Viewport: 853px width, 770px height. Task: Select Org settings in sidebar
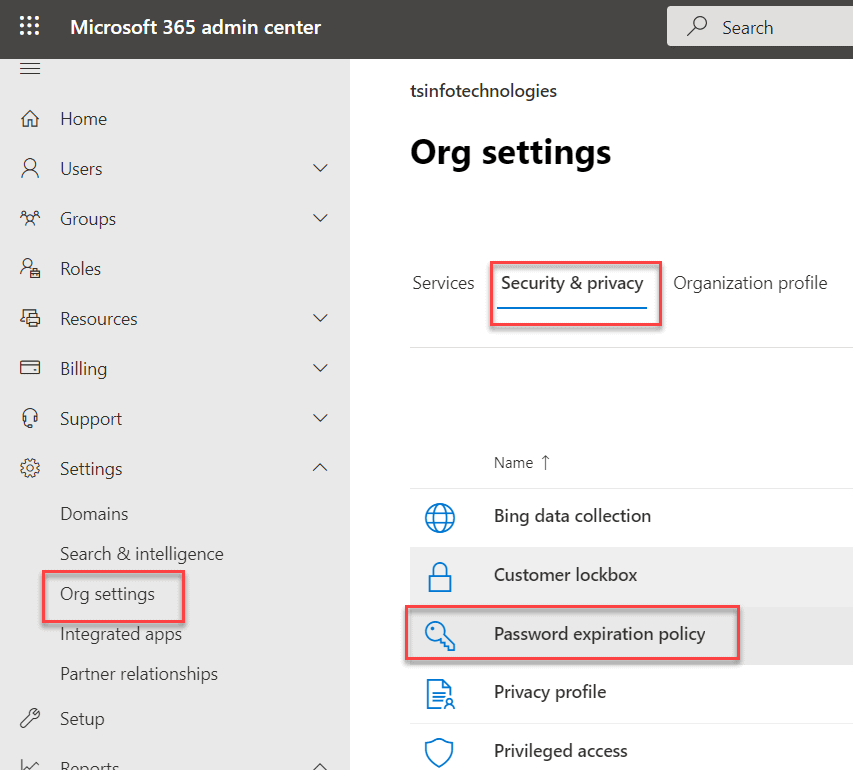click(108, 594)
